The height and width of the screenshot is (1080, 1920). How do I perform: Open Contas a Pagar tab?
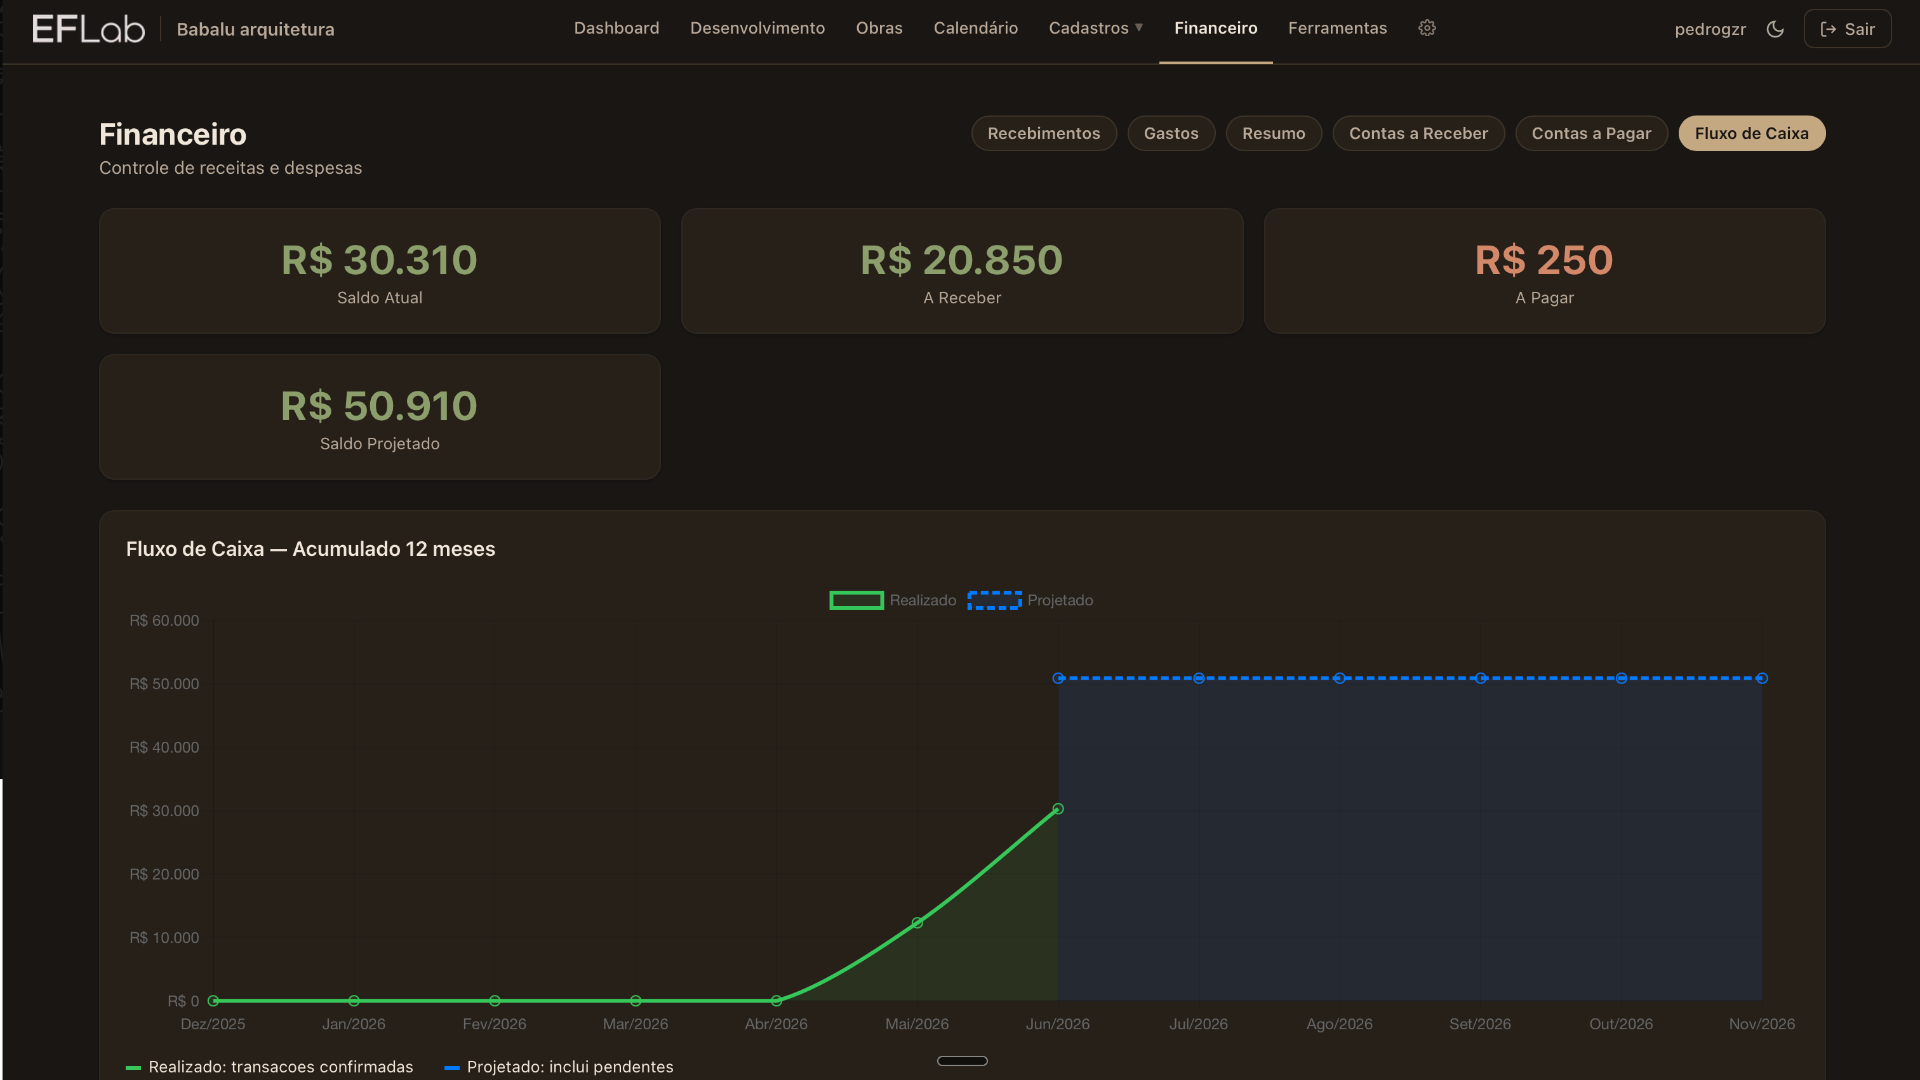coord(1591,133)
